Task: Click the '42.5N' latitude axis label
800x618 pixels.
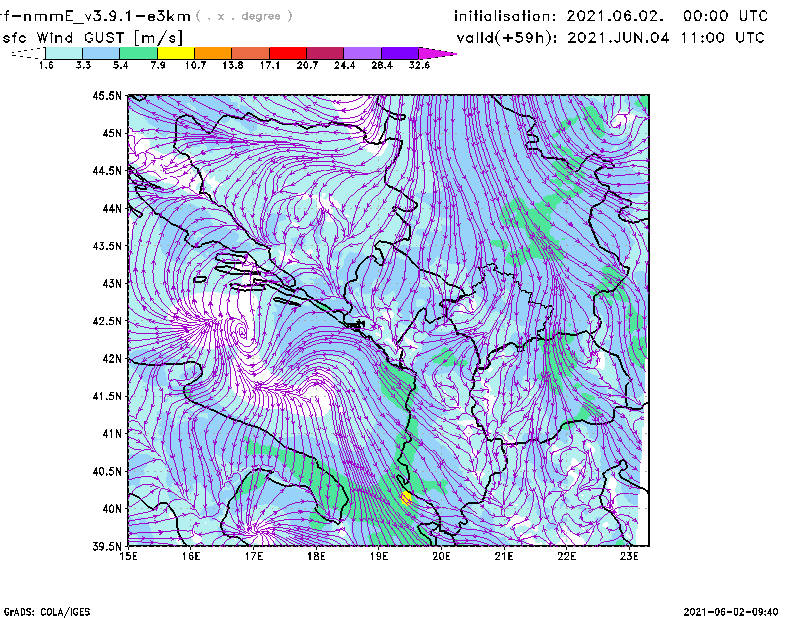Action: point(107,321)
